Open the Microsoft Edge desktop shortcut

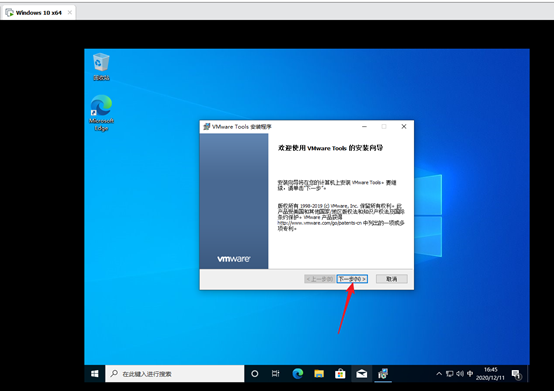[x=101, y=113]
